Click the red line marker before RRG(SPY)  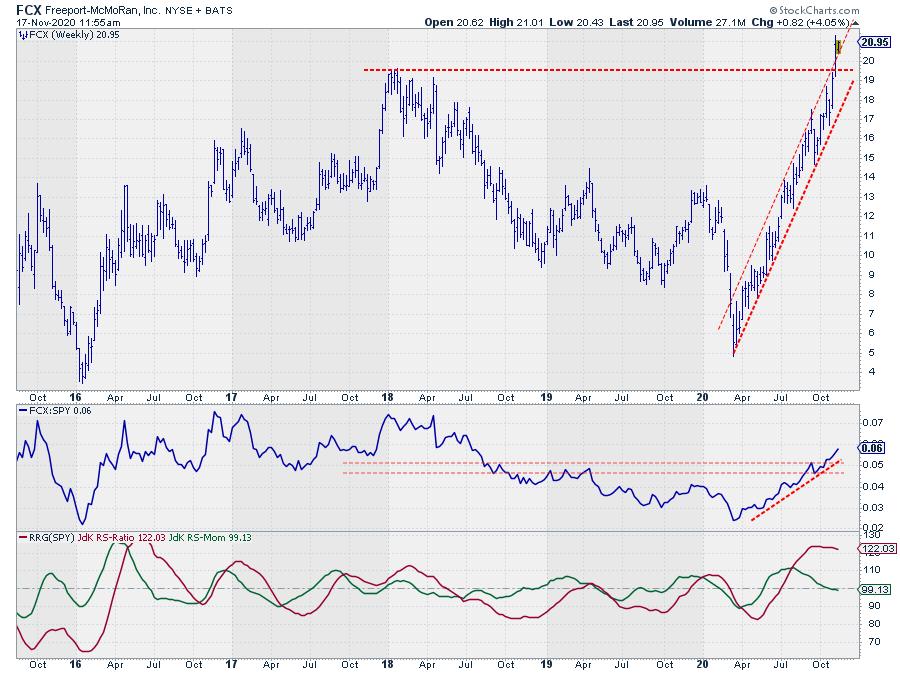24,539
